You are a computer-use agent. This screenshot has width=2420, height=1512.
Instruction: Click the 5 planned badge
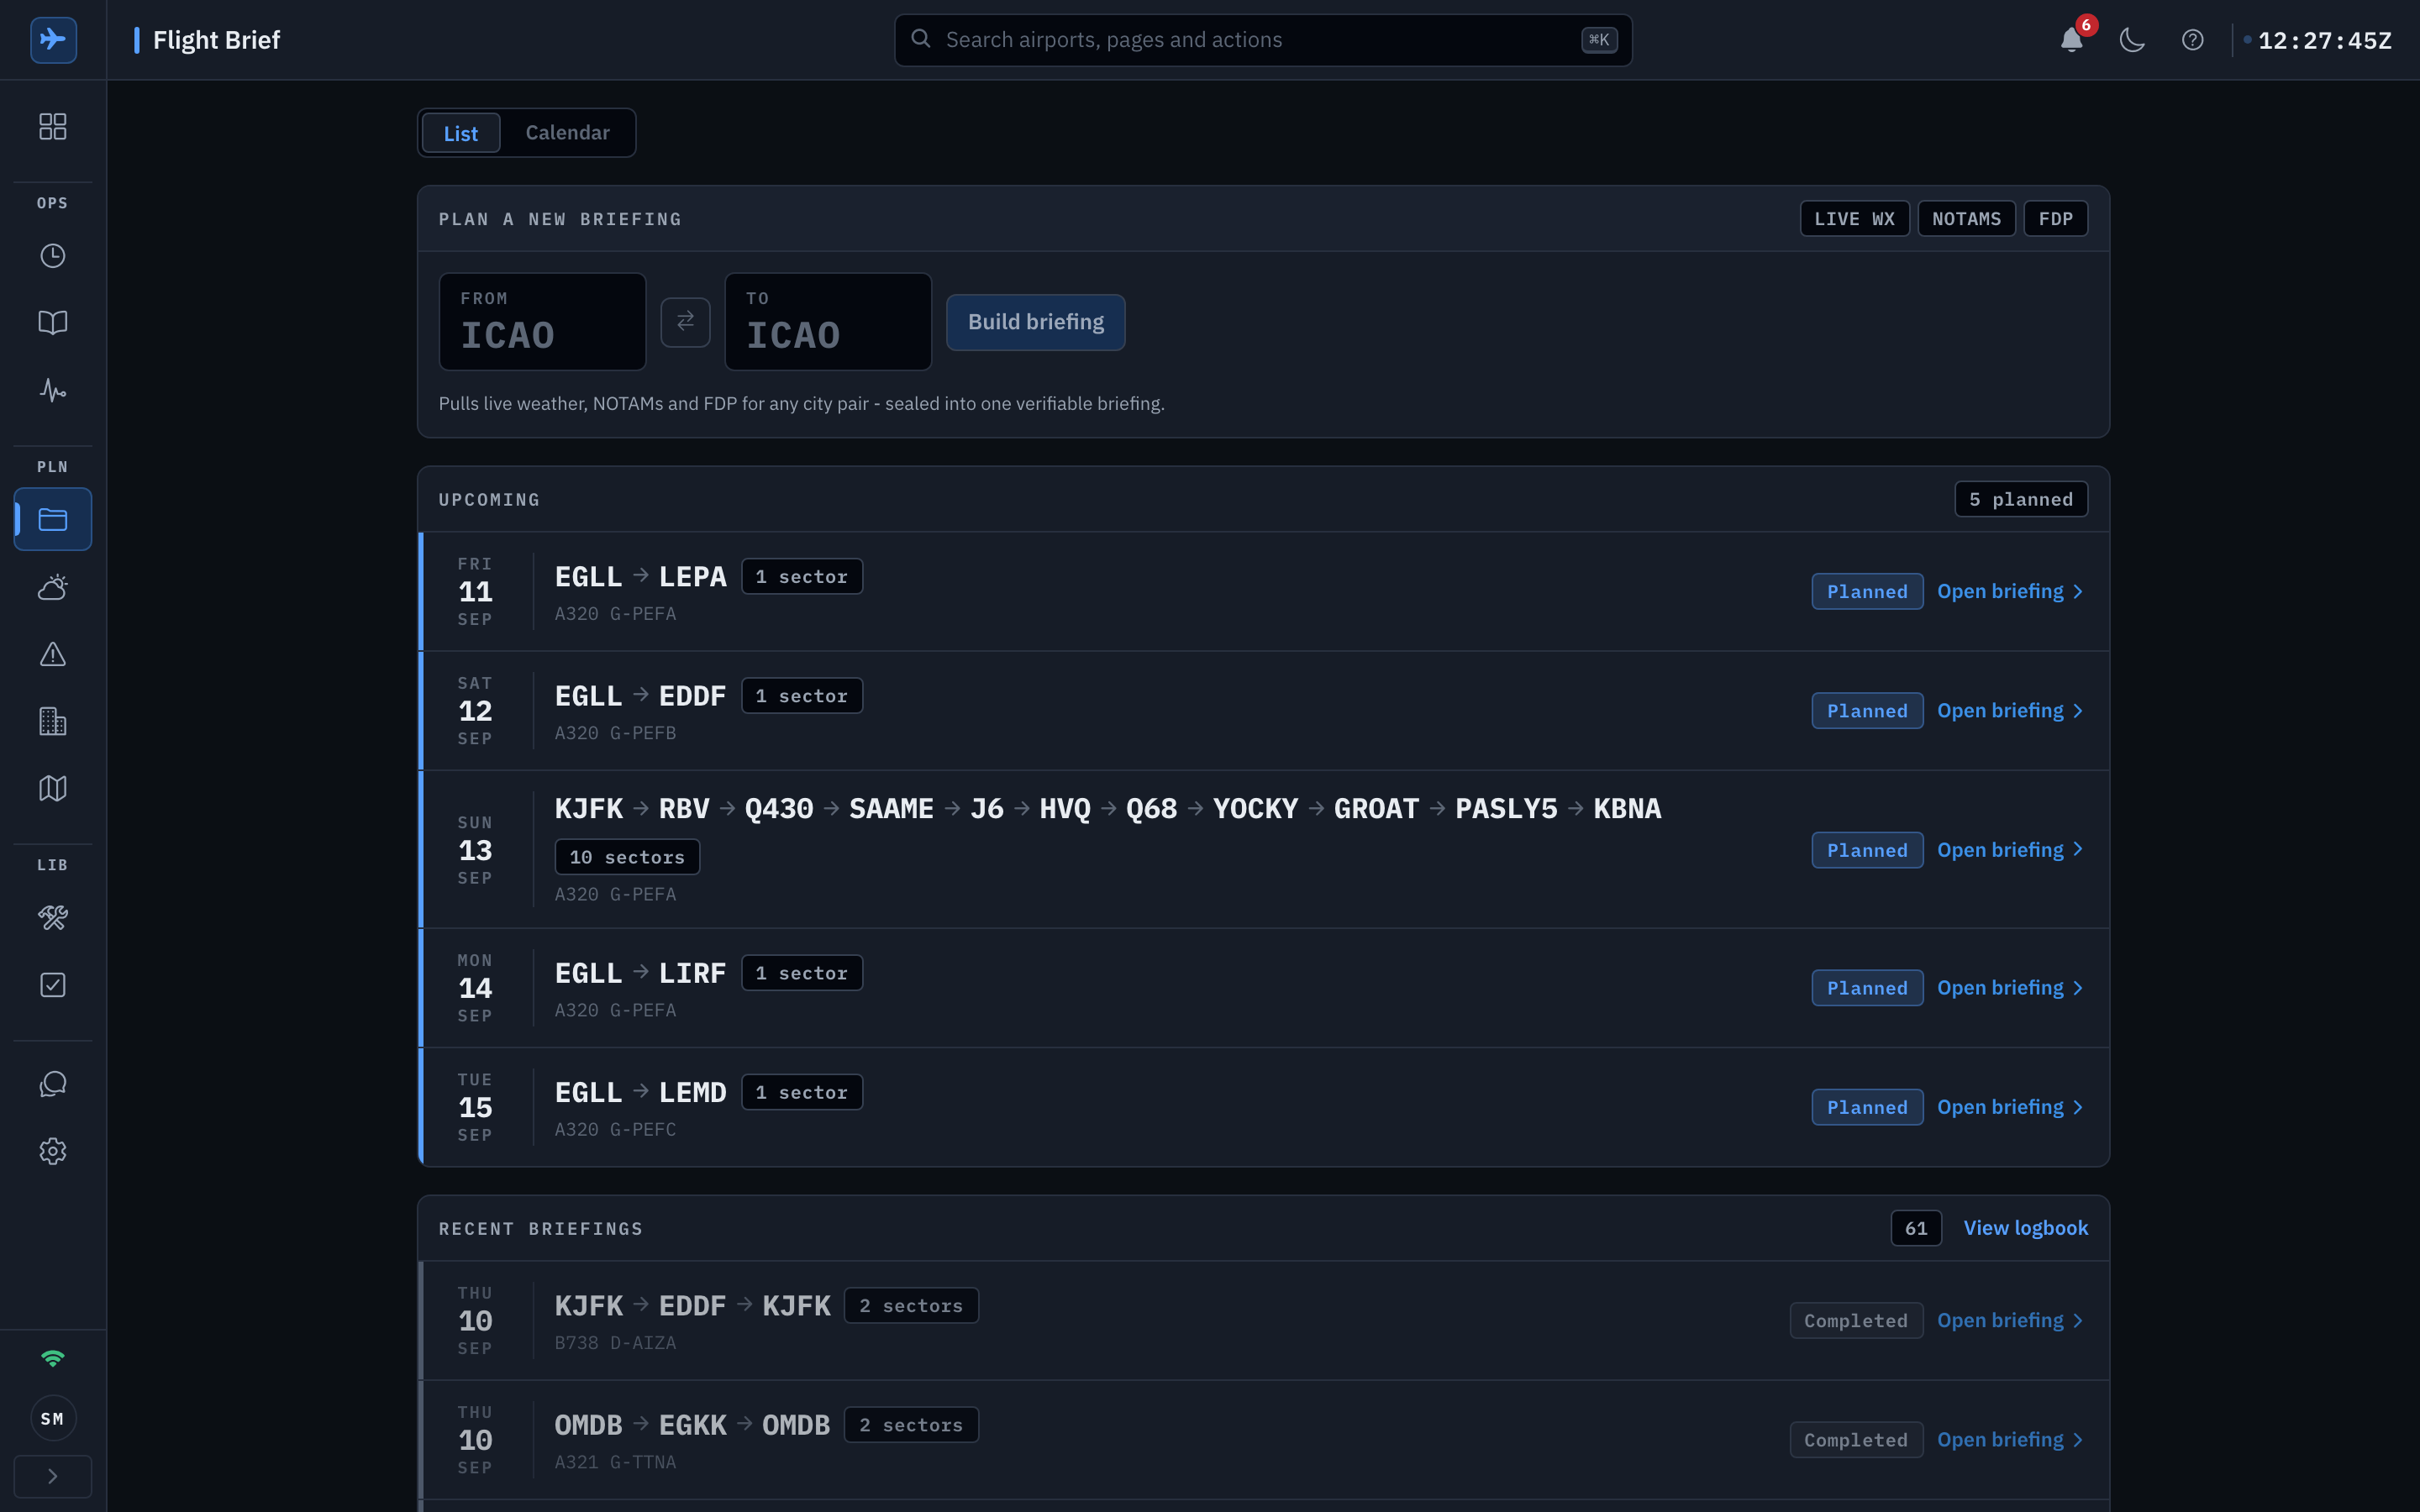2021,499
